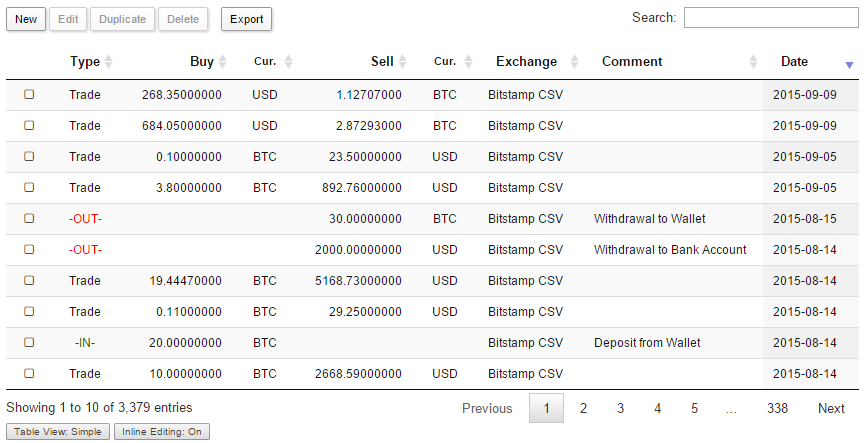Screen dimensions: 864x443
Task: Sort by Sell column arrows
Action: 402,62
